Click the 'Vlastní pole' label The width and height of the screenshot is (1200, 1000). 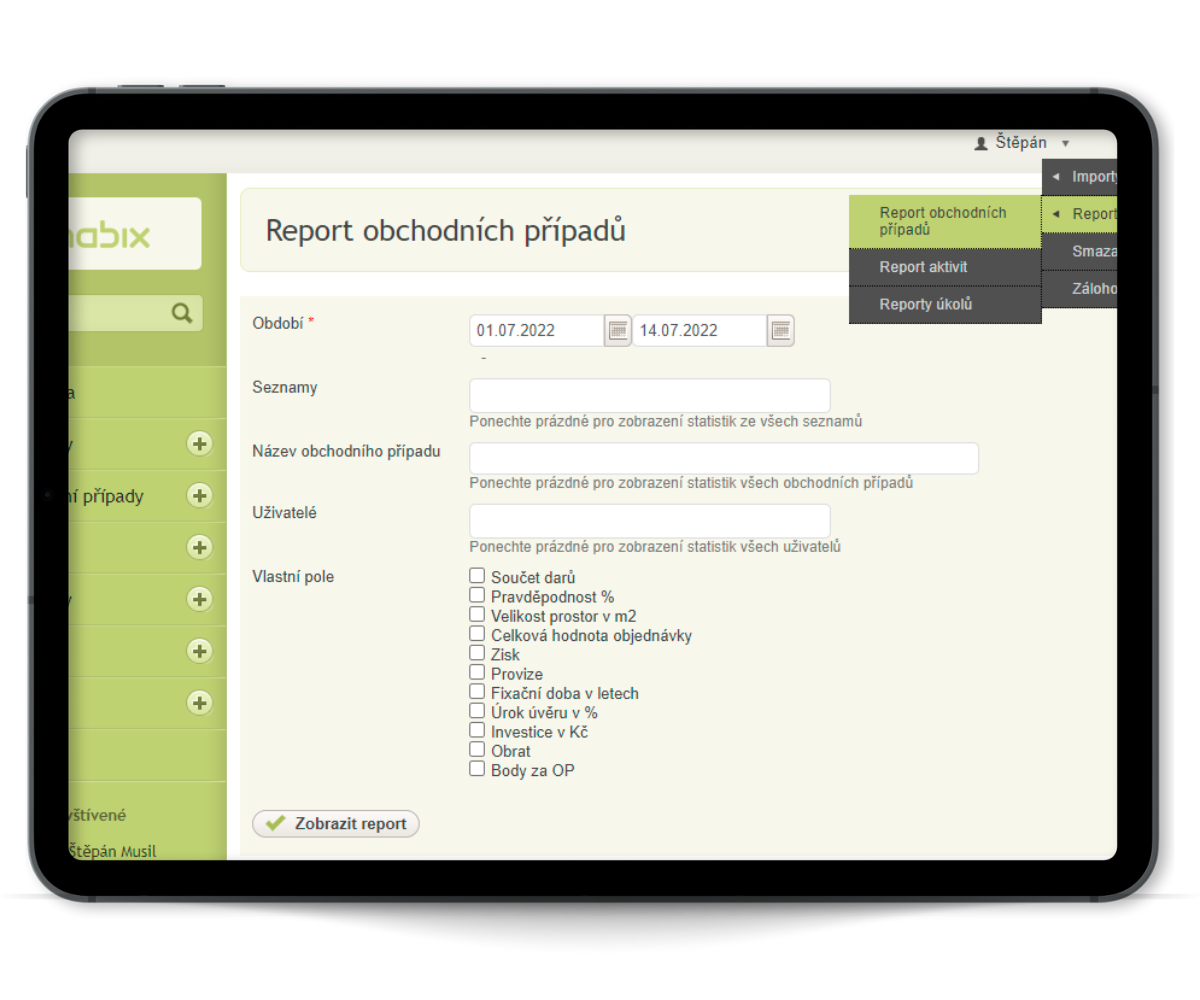pyautogui.click(x=294, y=577)
